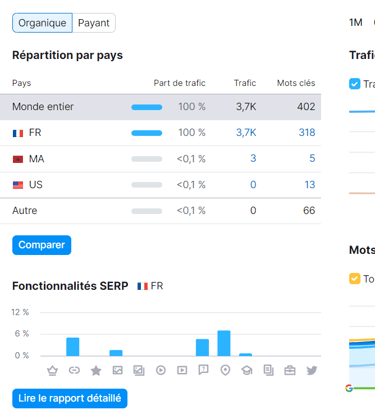This screenshot has width=375, height=419.
Task: Click the Trafic column header
Action: tap(245, 83)
